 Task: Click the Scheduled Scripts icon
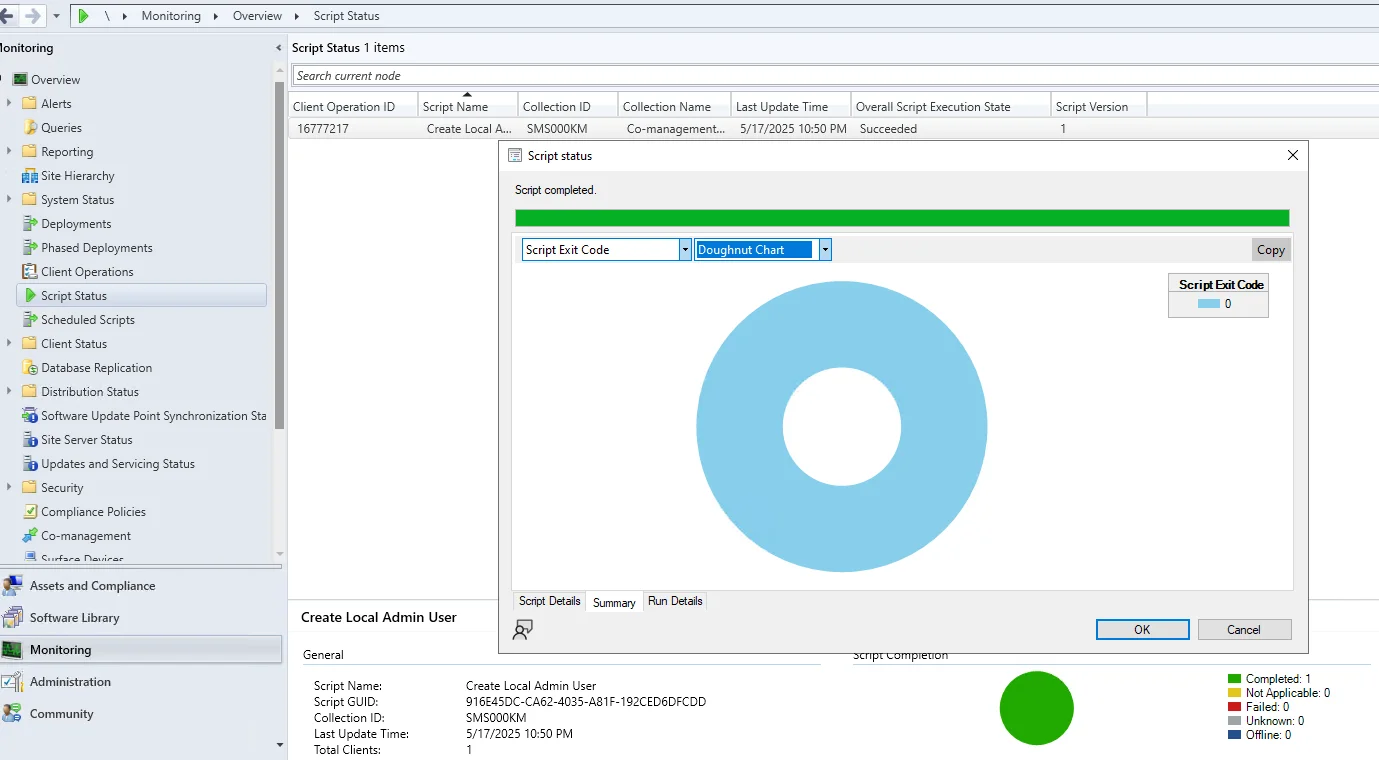coord(30,320)
